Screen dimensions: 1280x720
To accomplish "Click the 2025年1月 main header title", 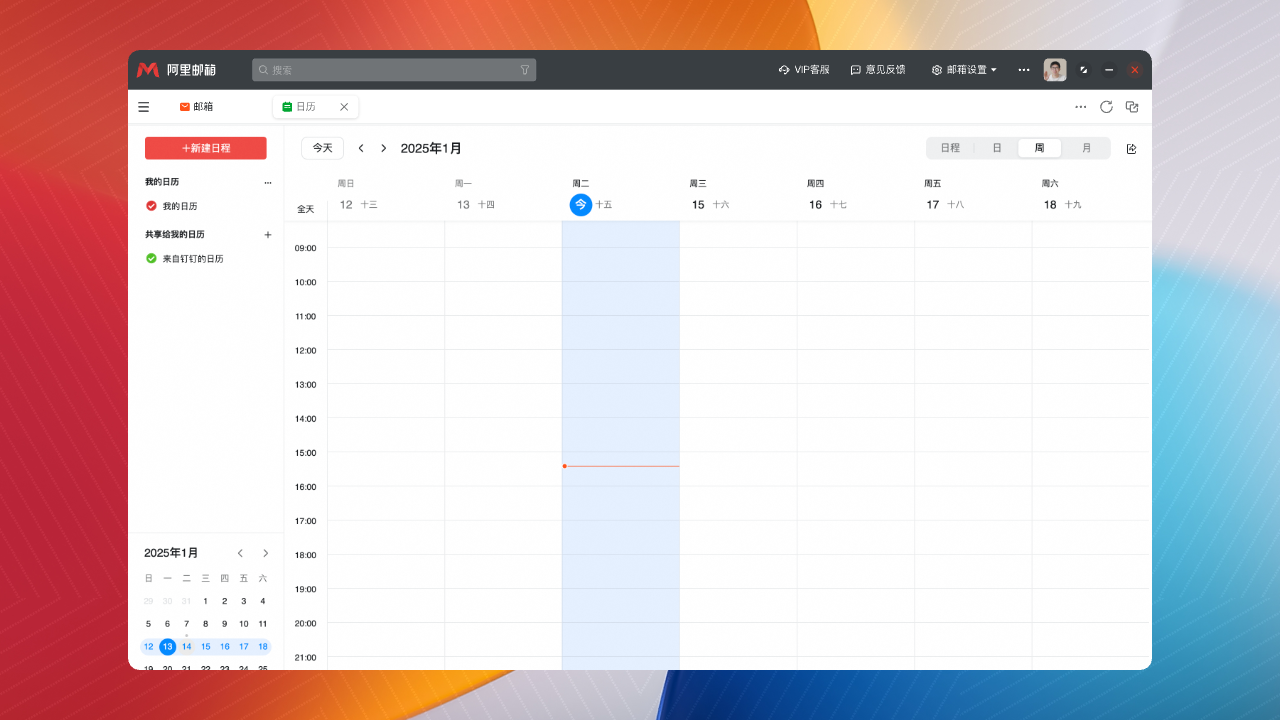I will coord(431,148).
